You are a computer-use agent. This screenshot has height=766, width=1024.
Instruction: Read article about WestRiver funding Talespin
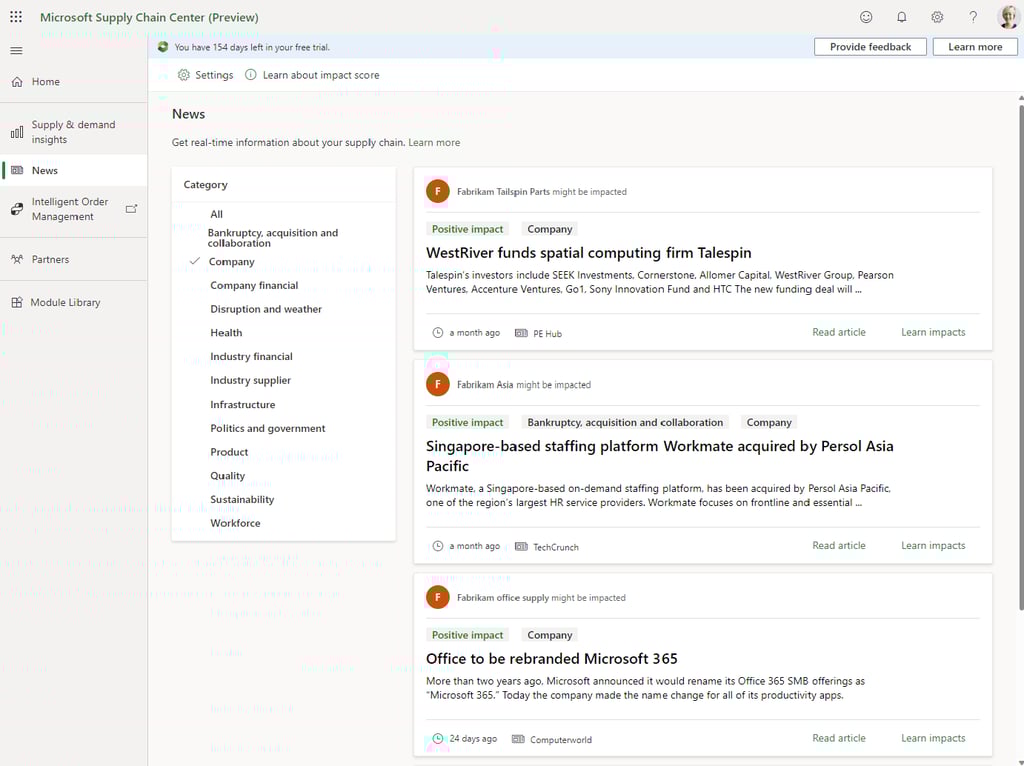(x=838, y=332)
